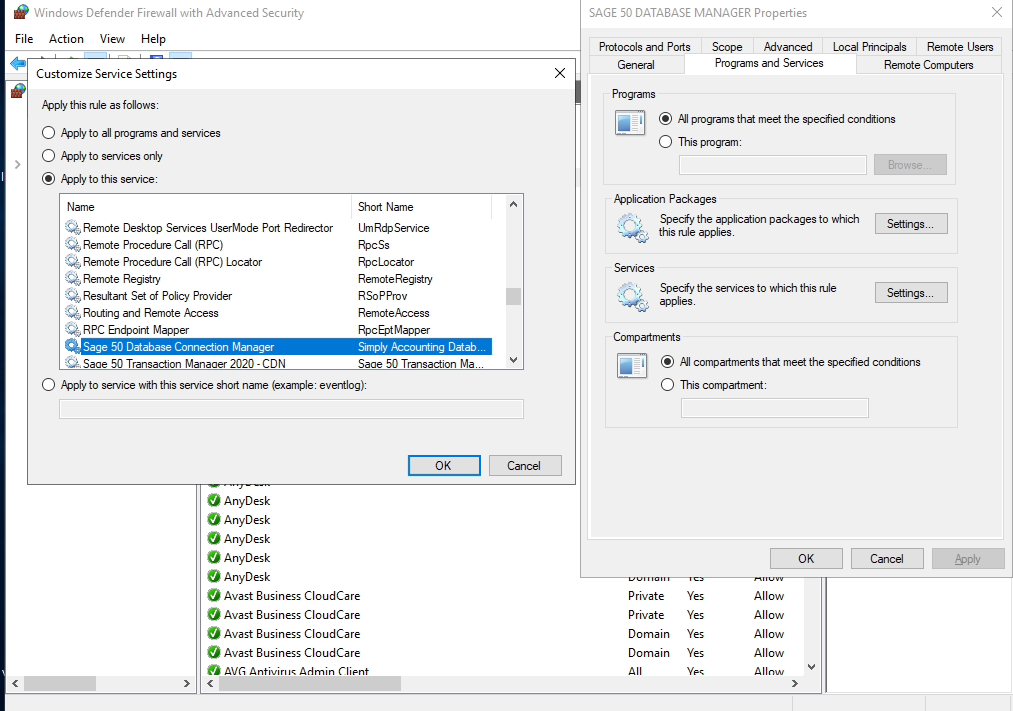This screenshot has height=711, width=1013.
Task: Open the Remote Computers tab
Action: click(x=928, y=65)
